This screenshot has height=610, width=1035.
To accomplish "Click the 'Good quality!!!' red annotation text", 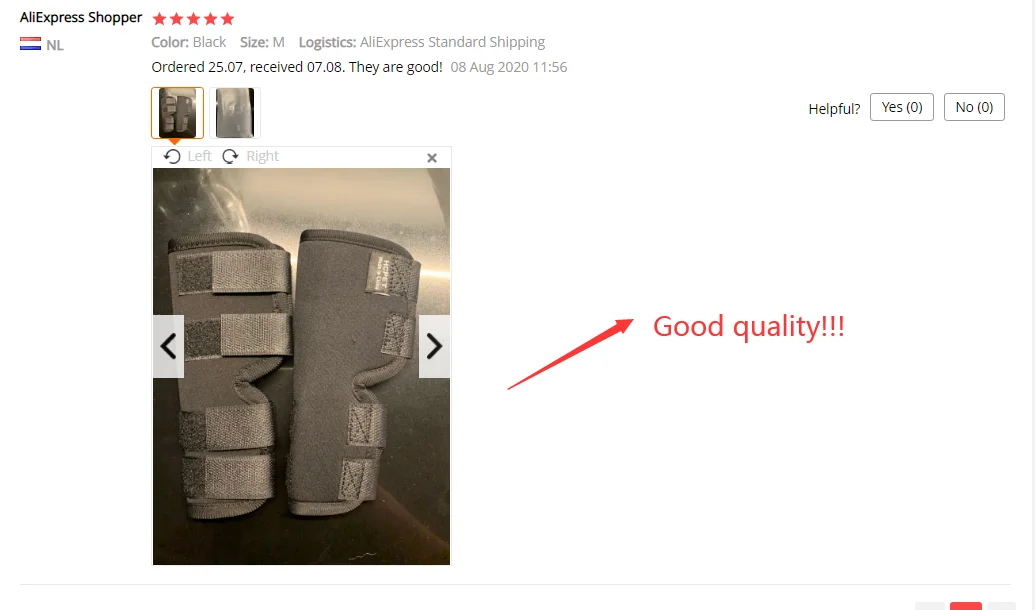I will pos(749,327).
